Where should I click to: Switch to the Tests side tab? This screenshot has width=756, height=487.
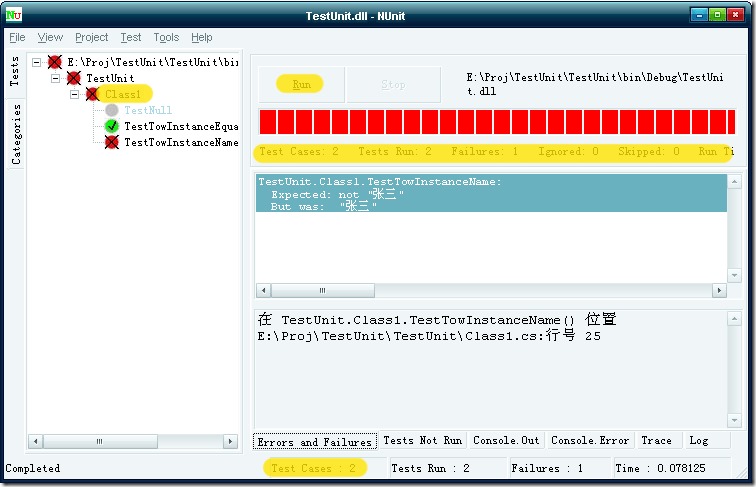coord(15,72)
